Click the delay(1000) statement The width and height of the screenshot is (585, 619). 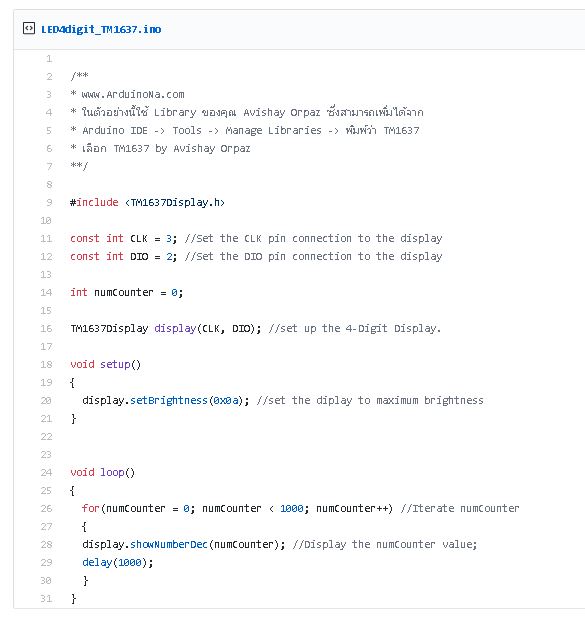118,563
